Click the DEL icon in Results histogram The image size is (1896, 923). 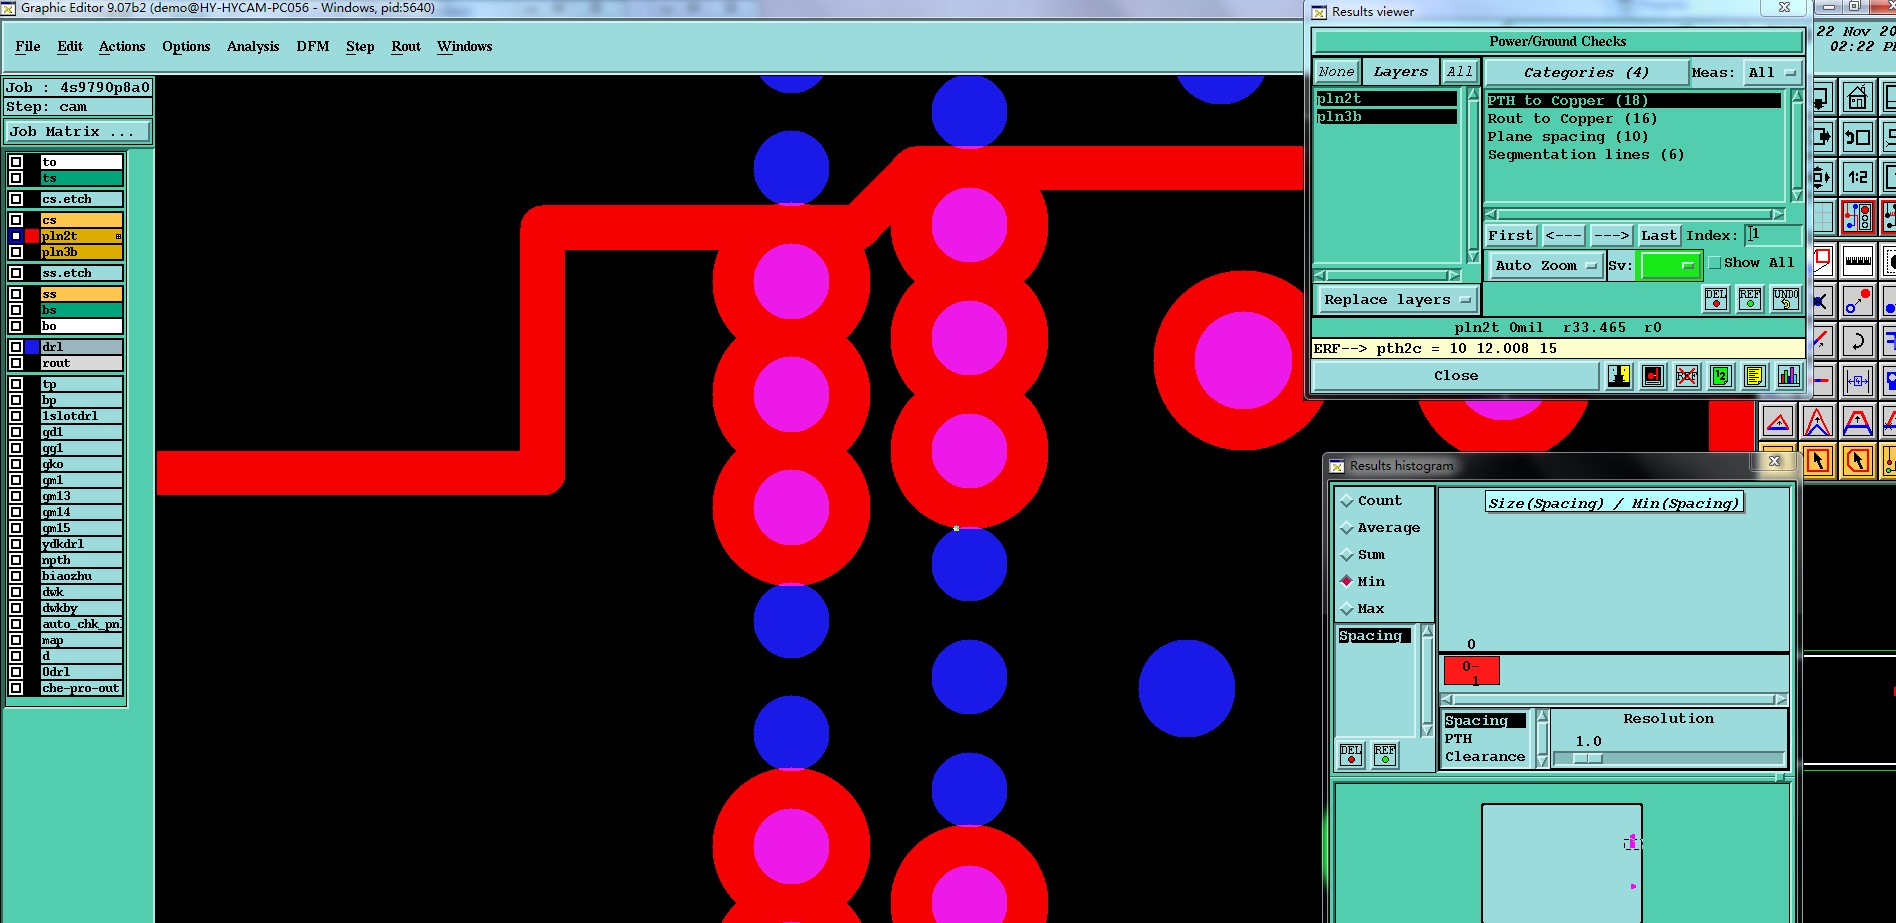pos(1351,754)
